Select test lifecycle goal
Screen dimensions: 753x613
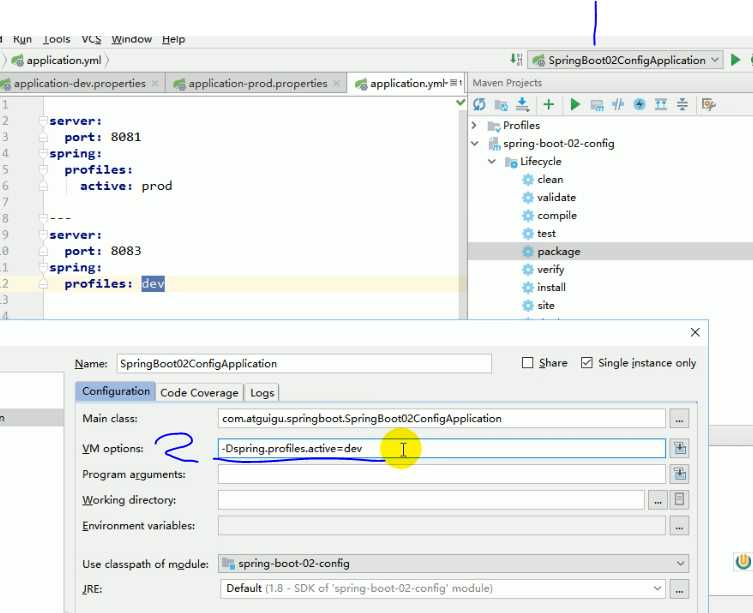[x=546, y=233]
